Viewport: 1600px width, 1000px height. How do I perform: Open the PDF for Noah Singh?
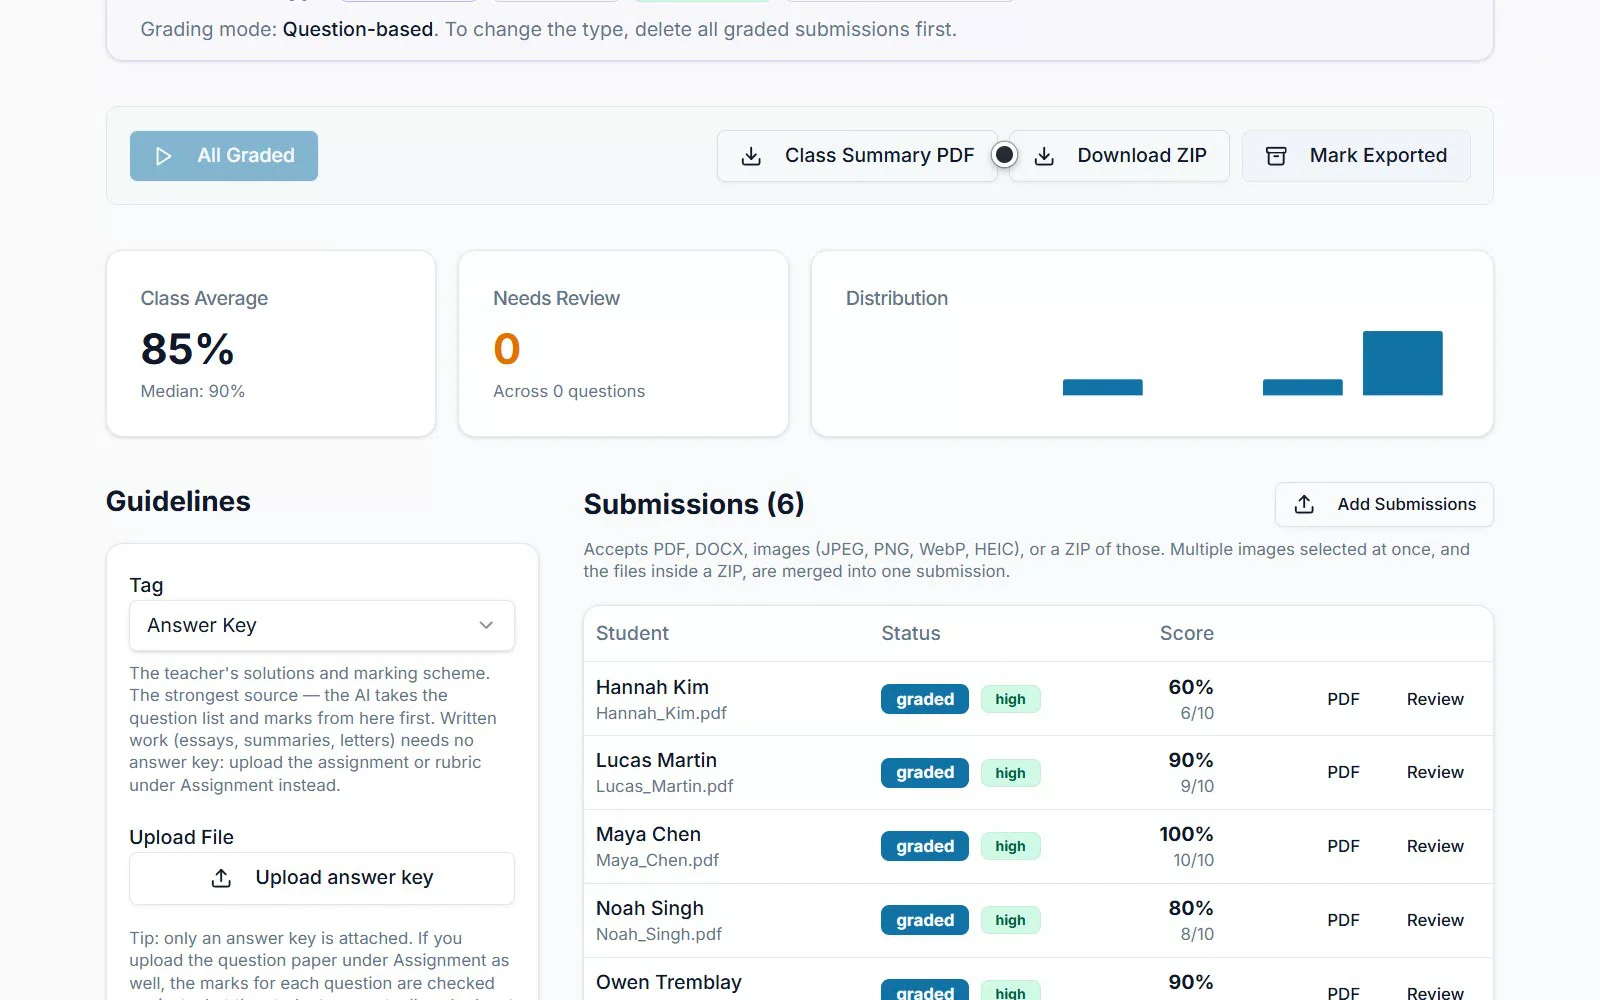tap(1343, 920)
